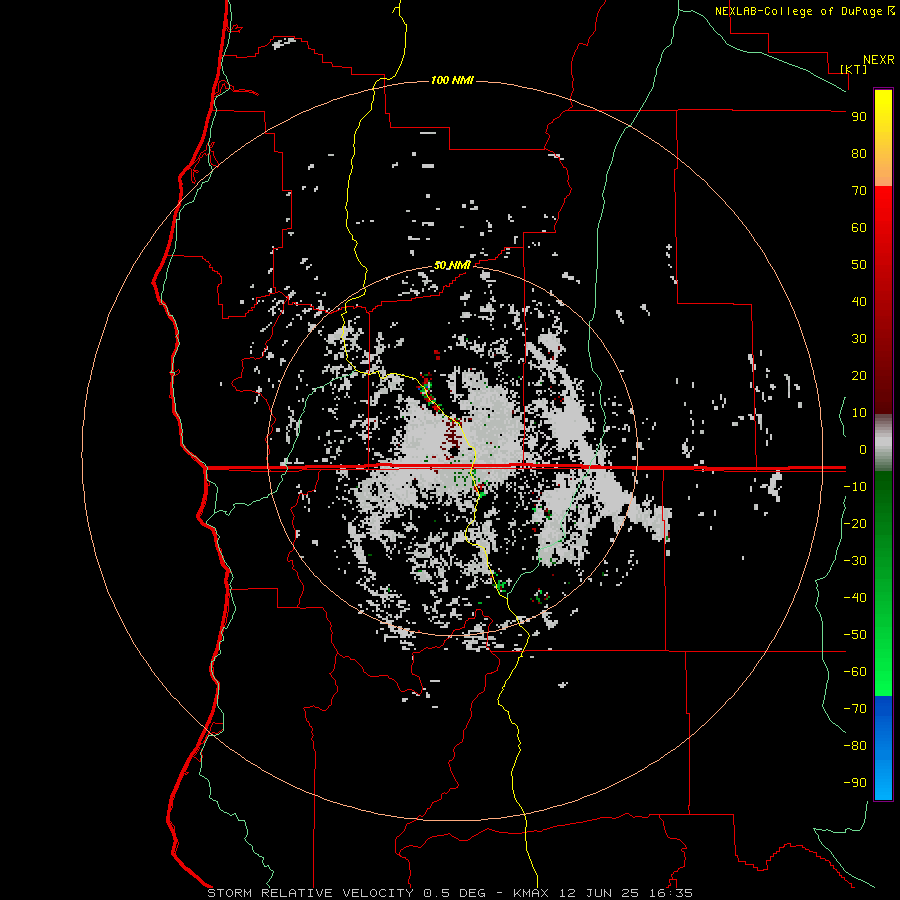Screen dimensions: 900x900
Task: Click the positive 60 value on the velocity scale
Action: tap(859, 228)
